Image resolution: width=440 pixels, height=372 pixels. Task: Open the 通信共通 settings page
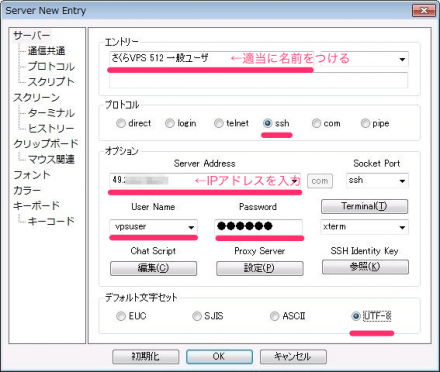pos(46,51)
